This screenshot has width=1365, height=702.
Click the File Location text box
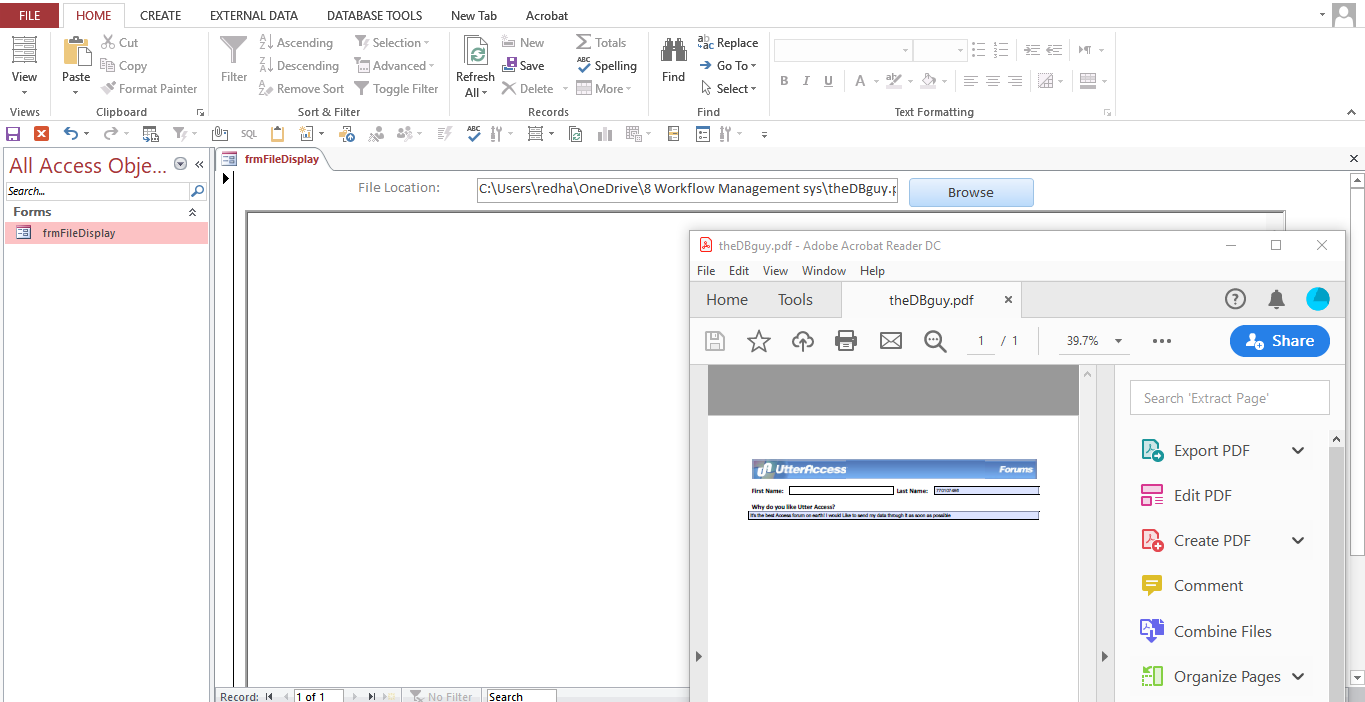tap(687, 189)
